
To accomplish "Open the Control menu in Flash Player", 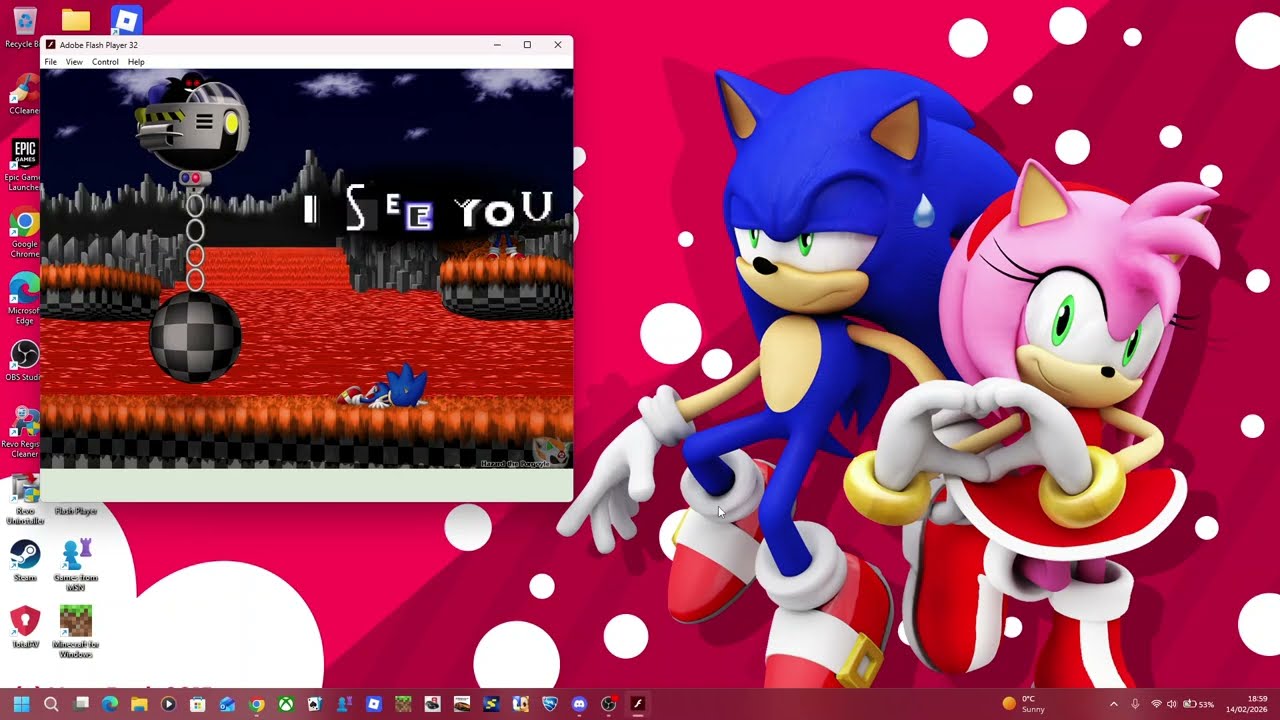I will 105,62.
